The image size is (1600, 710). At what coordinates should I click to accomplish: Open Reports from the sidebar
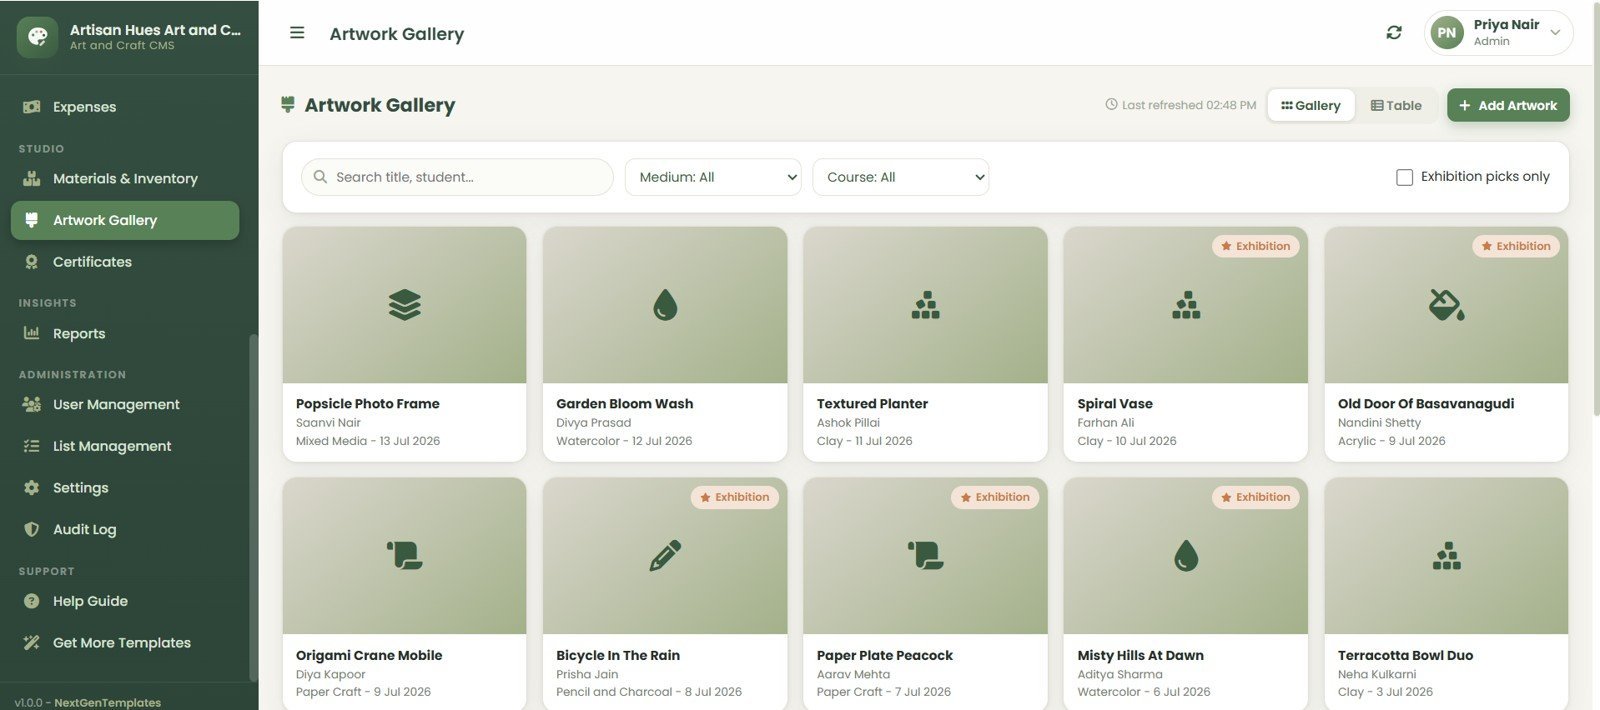(x=125, y=334)
